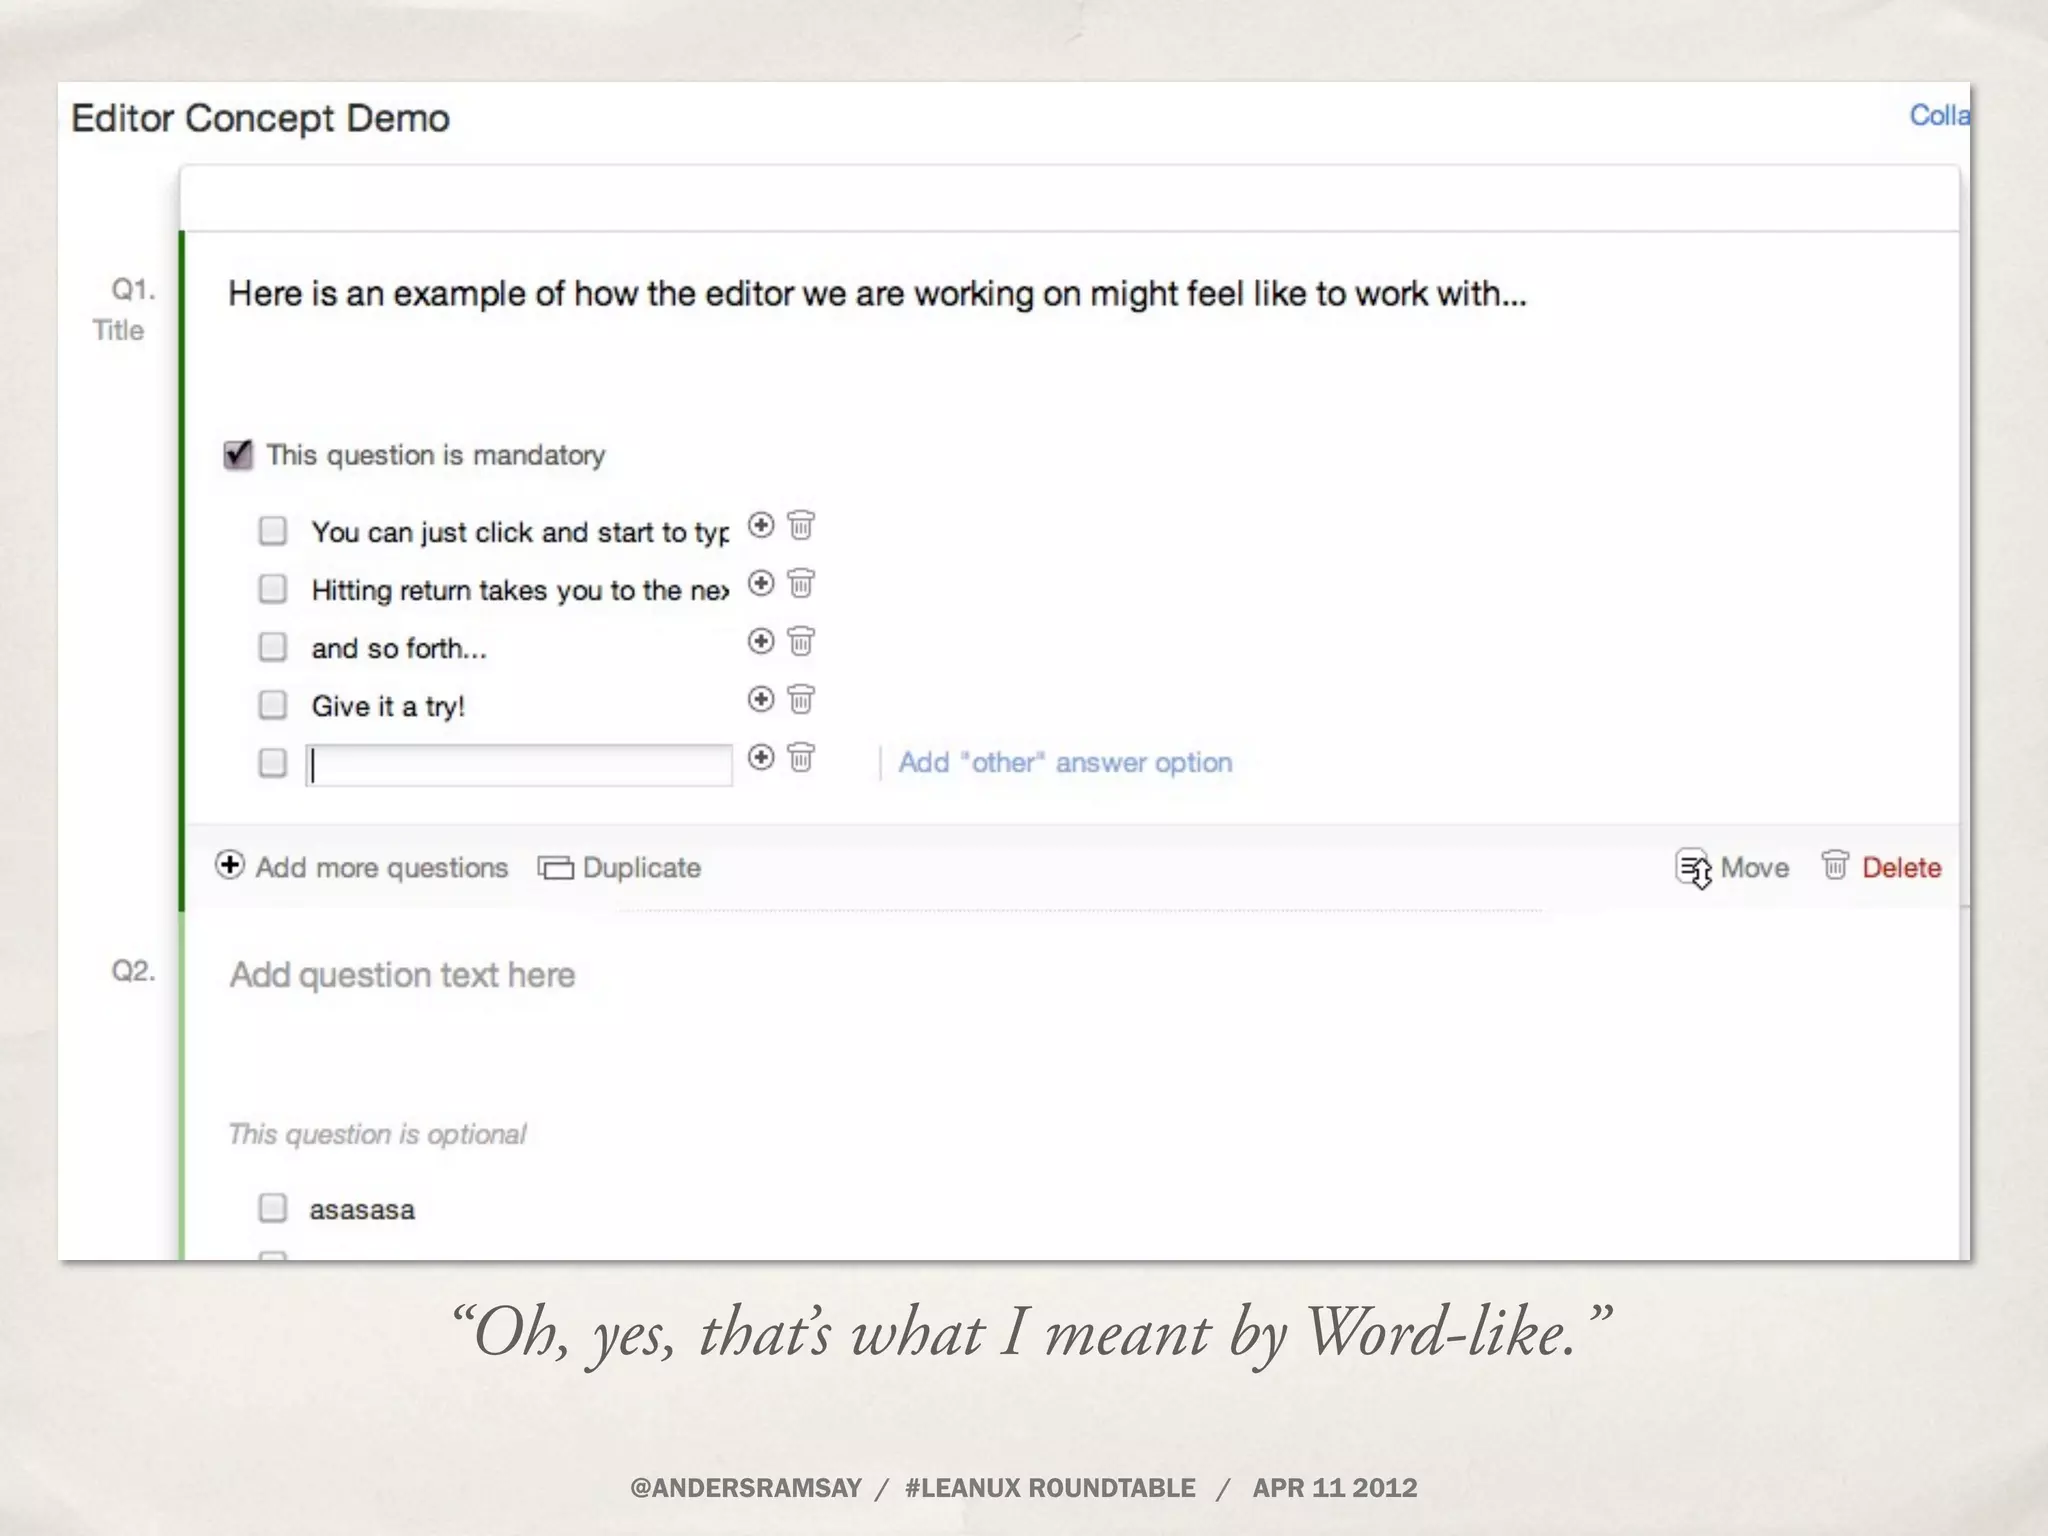Check the 'Give it a try!' checkbox

tap(272, 705)
